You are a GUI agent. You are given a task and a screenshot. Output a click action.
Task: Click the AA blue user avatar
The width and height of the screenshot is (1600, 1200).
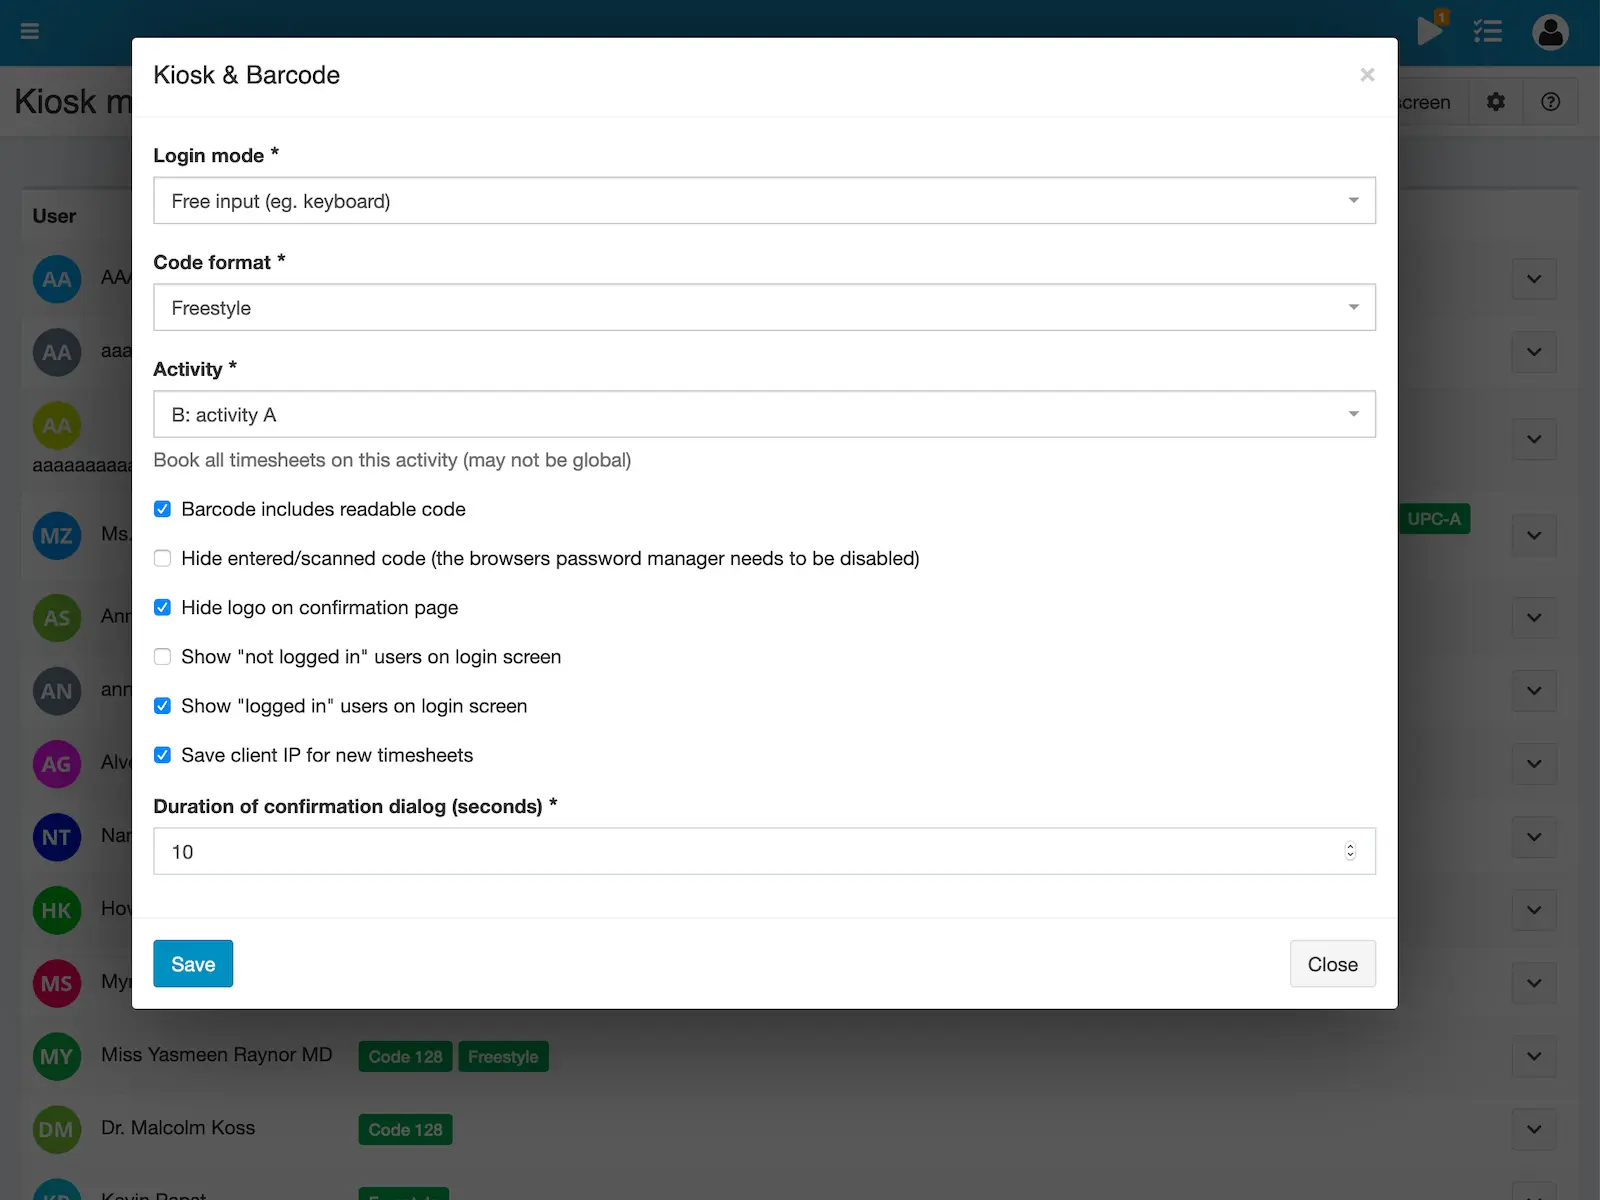click(57, 279)
